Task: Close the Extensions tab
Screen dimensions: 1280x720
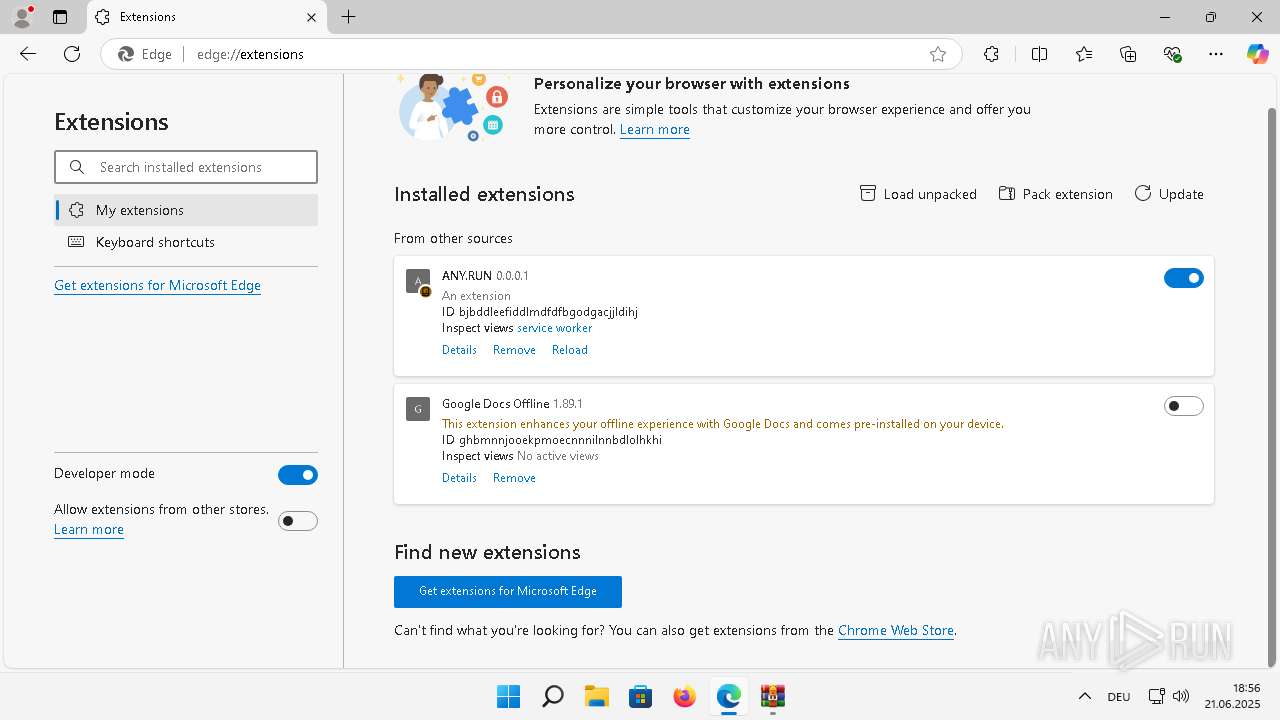Action: [x=312, y=17]
